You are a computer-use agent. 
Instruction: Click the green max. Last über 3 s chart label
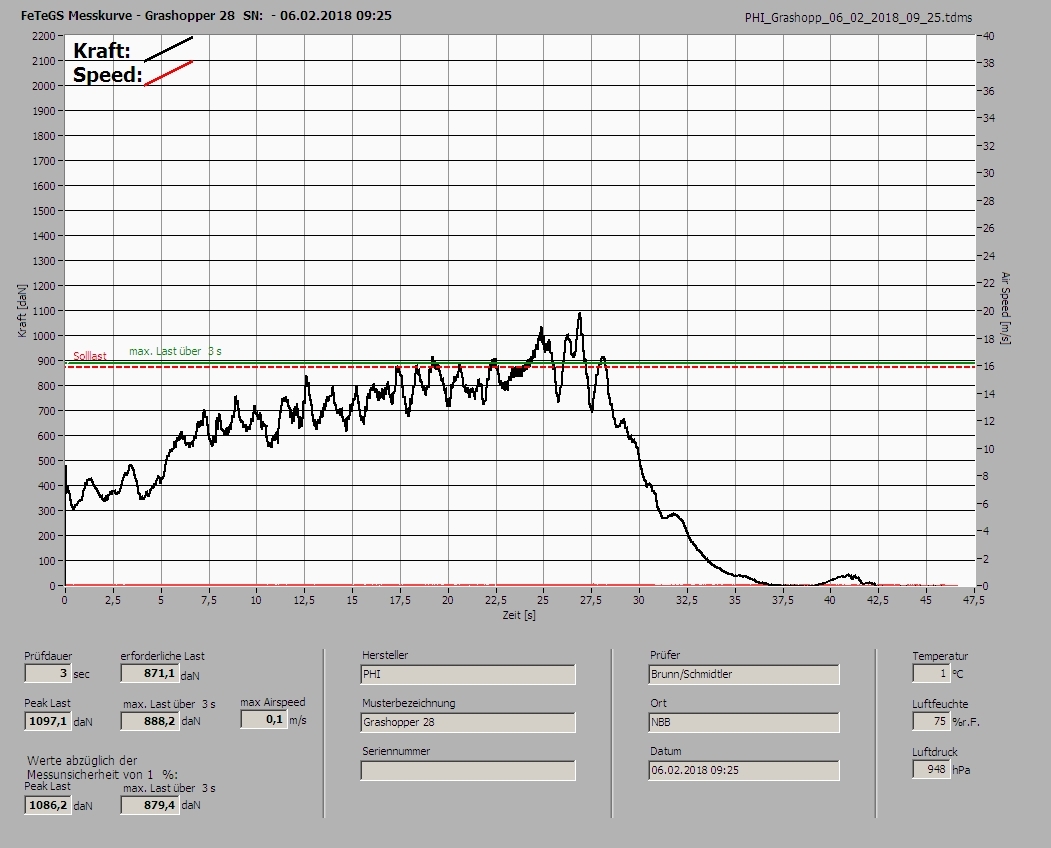pyautogui.click(x=175, y=351)
